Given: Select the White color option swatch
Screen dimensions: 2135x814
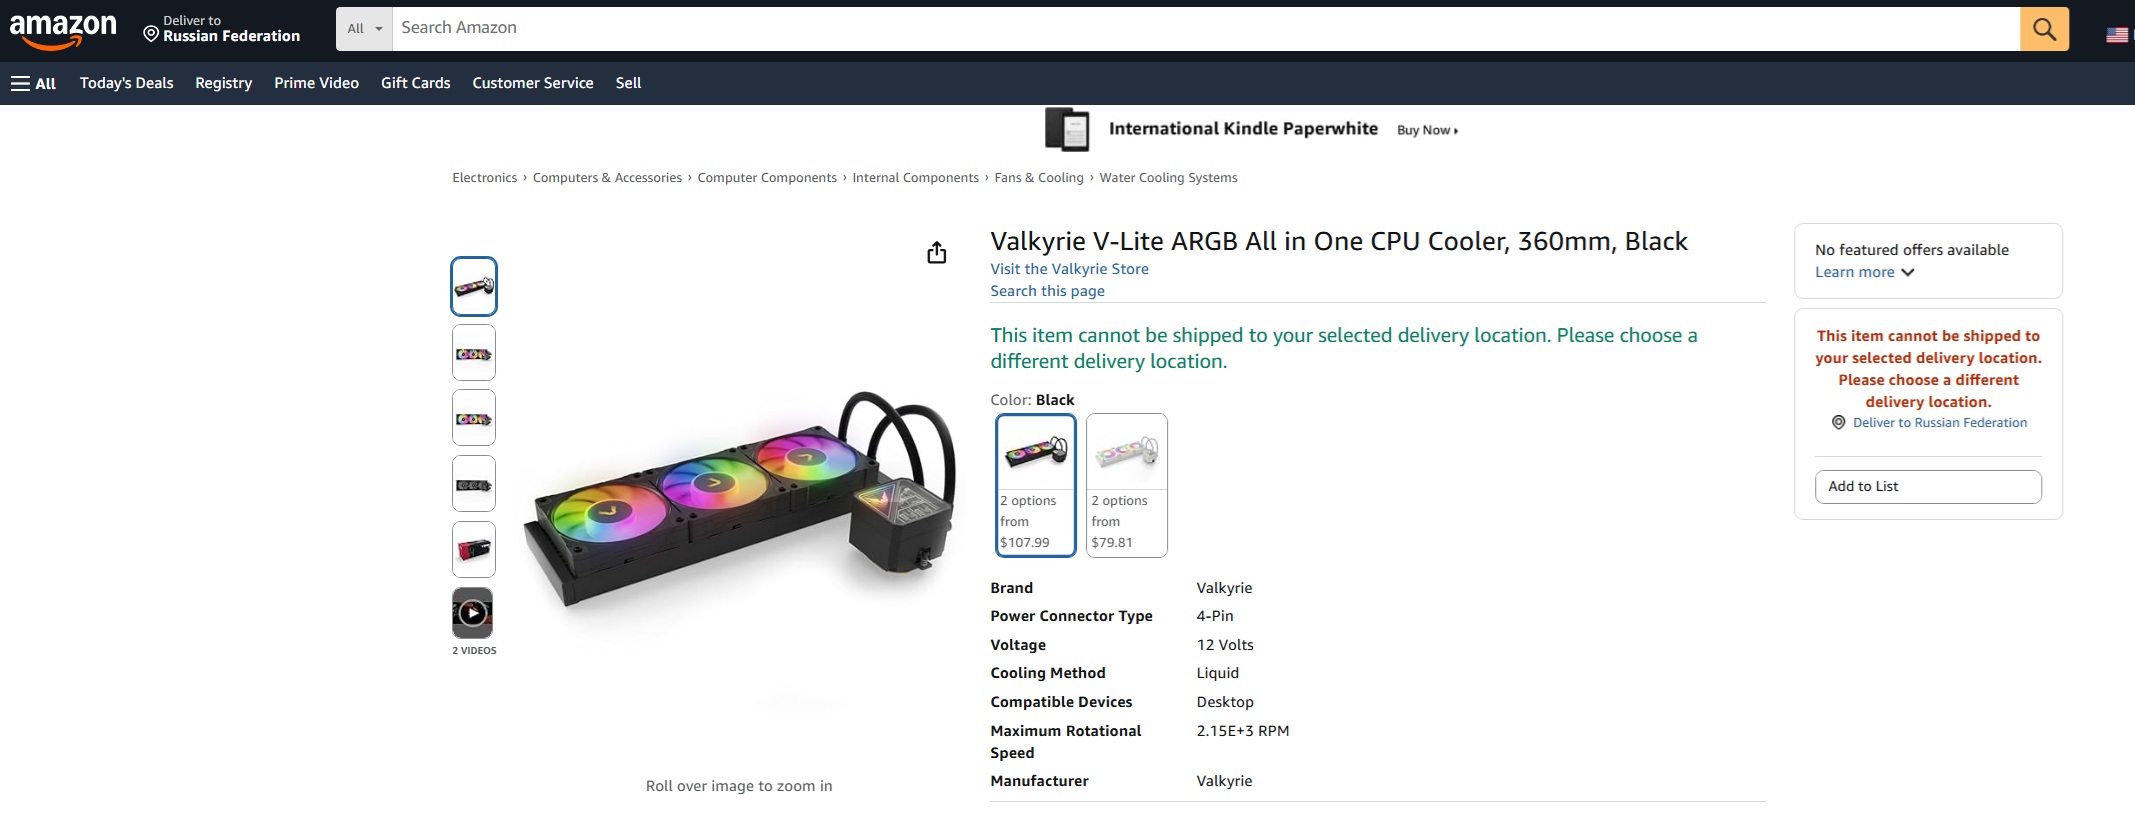Looking at the screenshot, I should pyautogui.click(x=1126, y=485).
